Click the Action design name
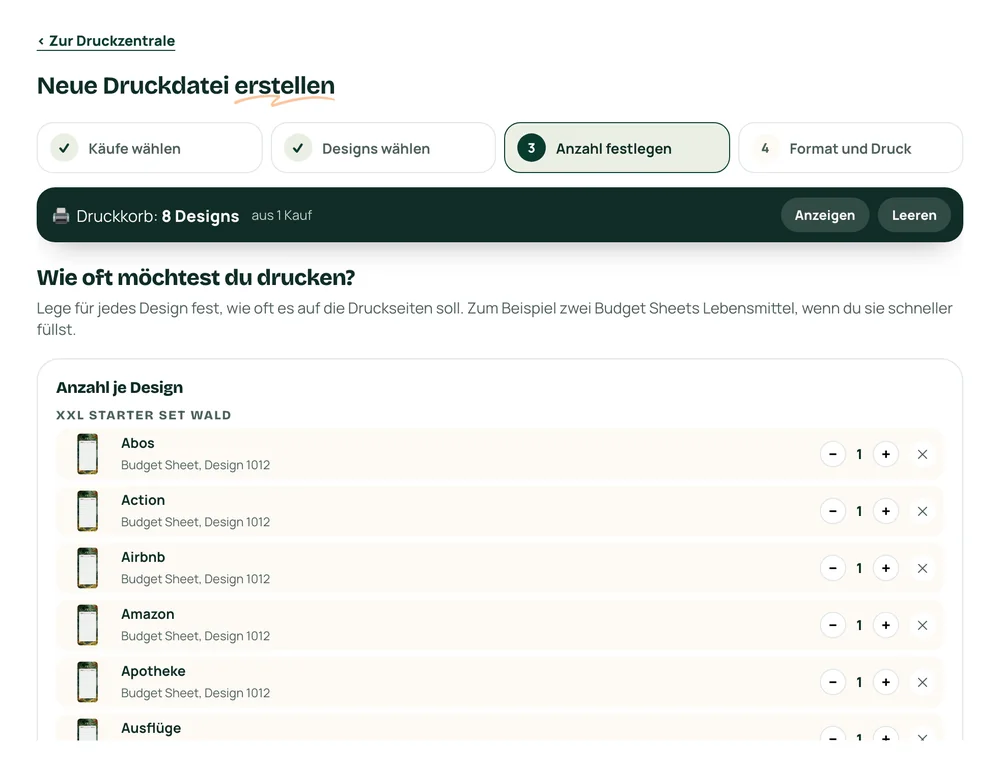The height and width of the screenshot is (769, 1000). [143, 500]
